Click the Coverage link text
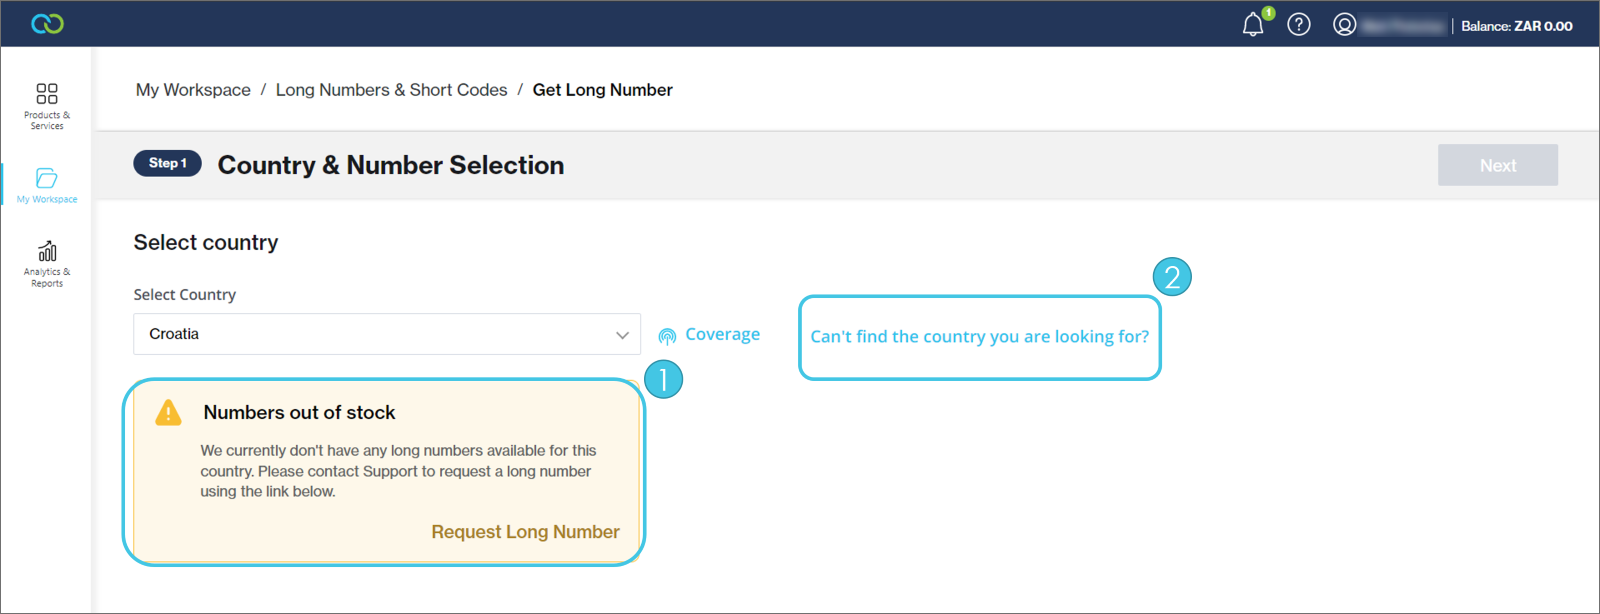1600x614 pixels. [x=722, y=335]
